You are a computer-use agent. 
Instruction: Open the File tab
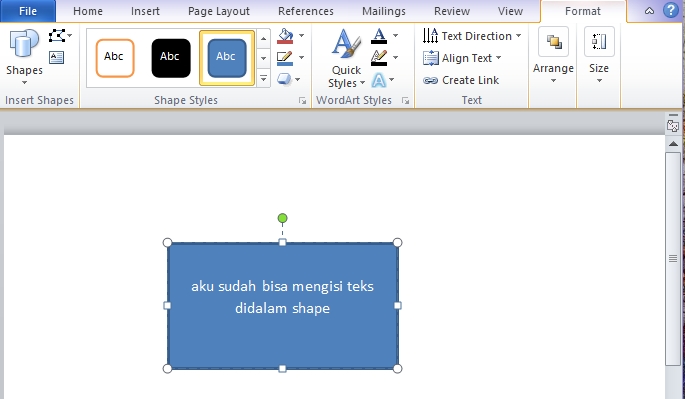(28, 11)
